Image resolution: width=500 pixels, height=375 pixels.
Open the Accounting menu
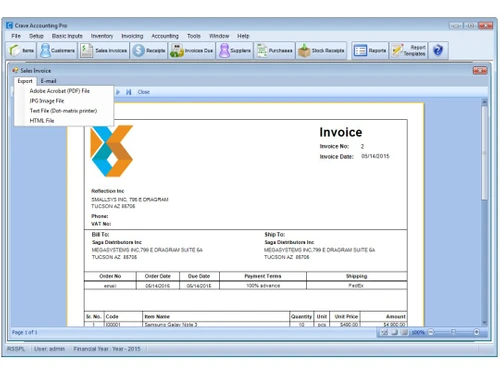[x=165, y=36]
